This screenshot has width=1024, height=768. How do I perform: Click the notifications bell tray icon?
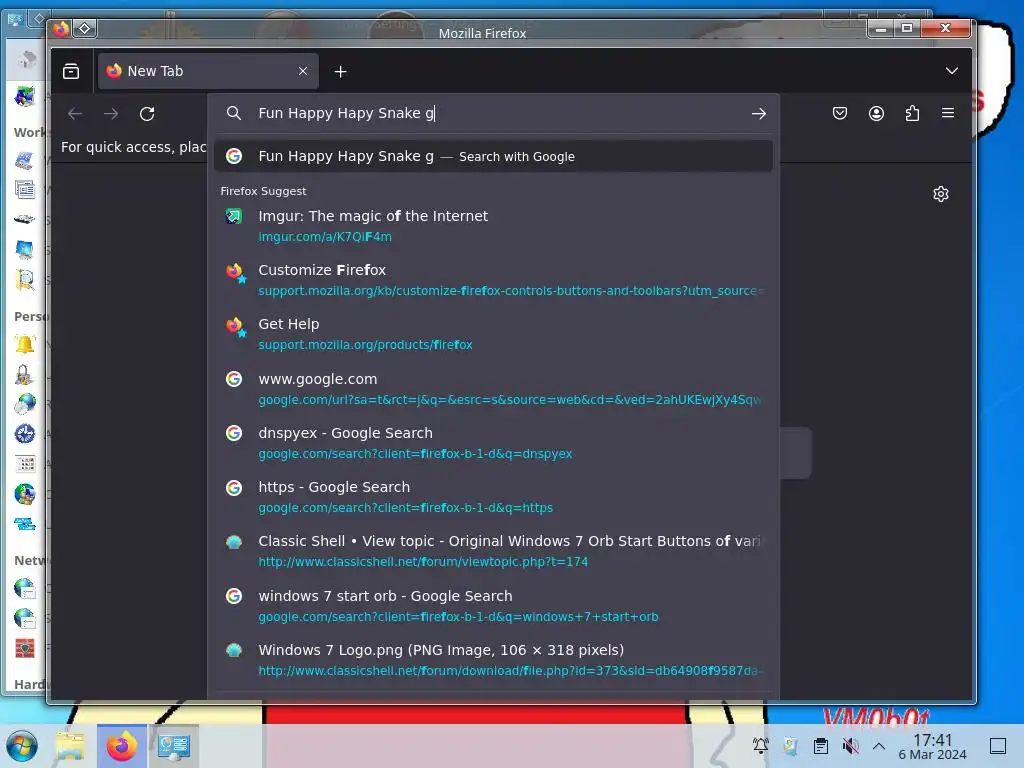760,745
